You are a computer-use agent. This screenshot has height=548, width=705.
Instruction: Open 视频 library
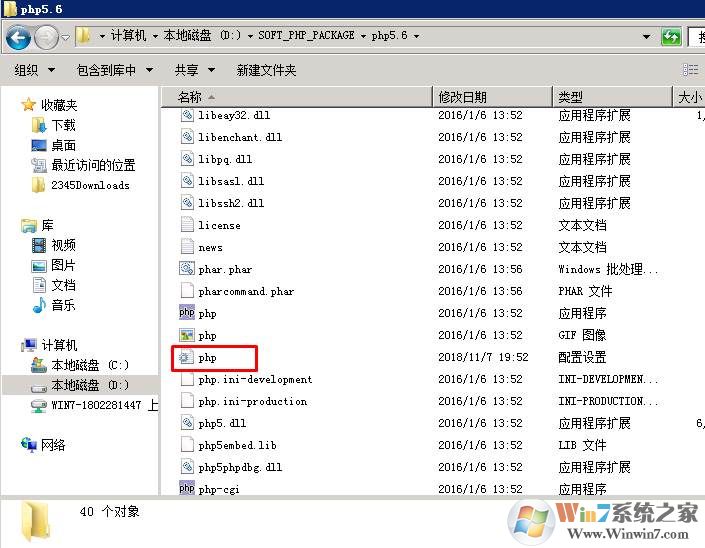click(54, 245)
